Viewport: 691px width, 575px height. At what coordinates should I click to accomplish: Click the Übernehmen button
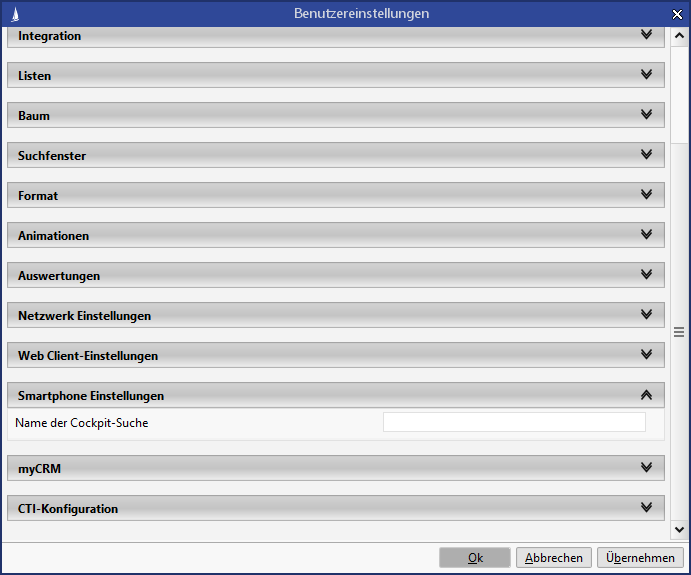[640, 558]
